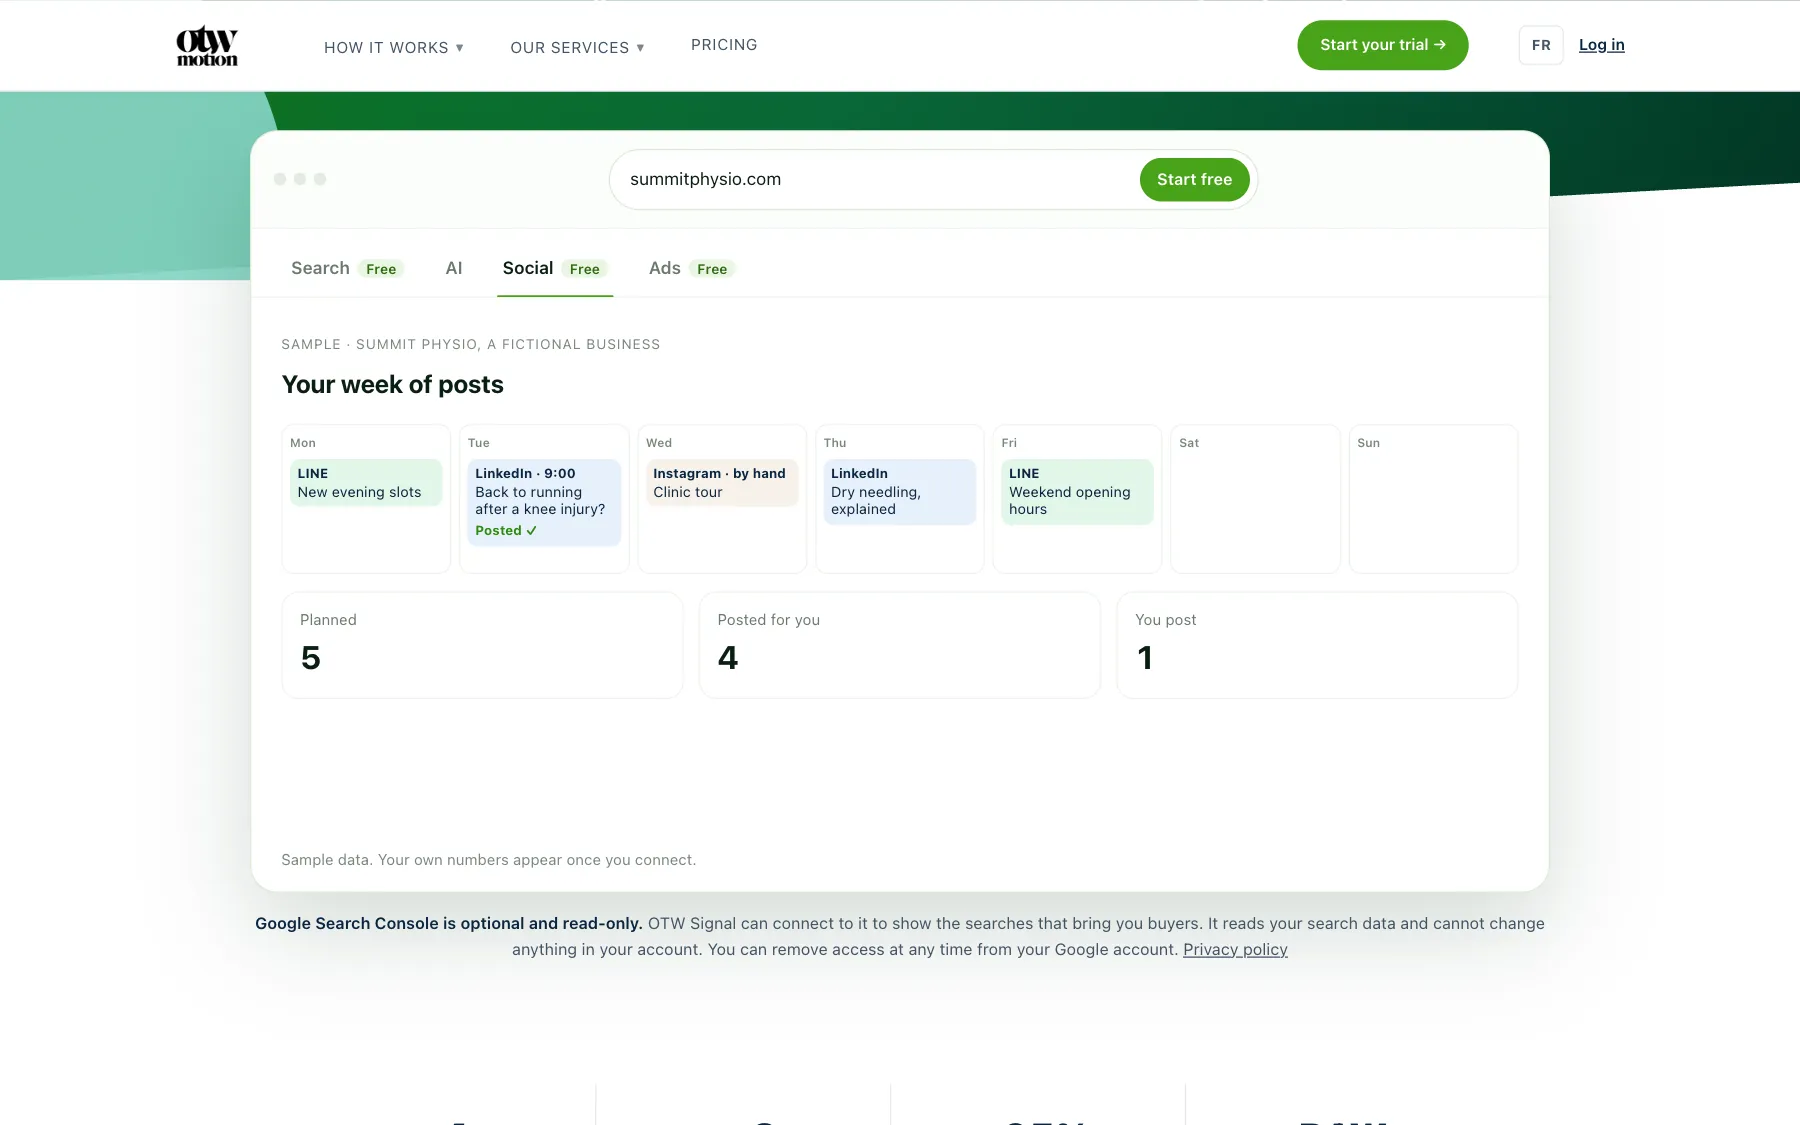Screen dimensions: 1800x1125
Task: Switch to the AI tab
Action: tap(454, 268)
